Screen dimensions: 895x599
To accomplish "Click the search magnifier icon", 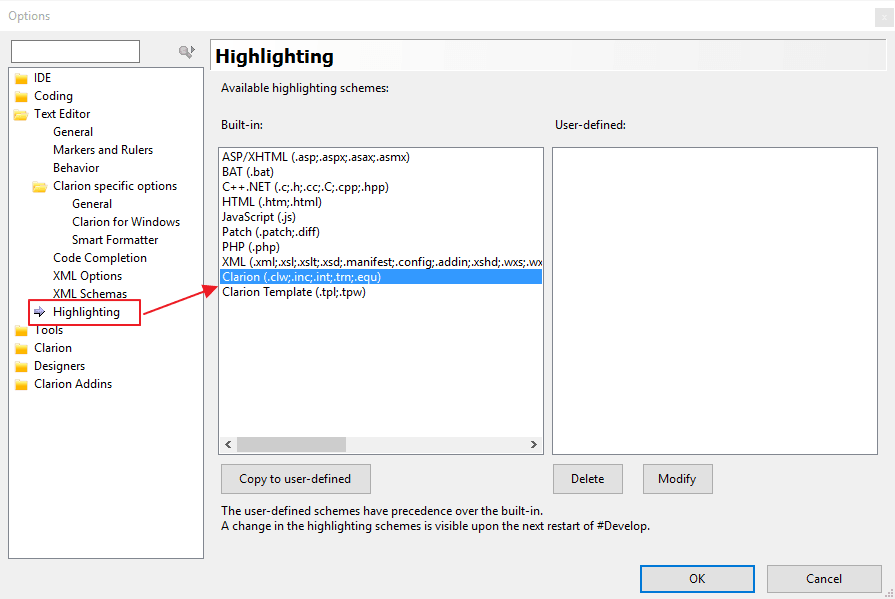I will click(186, 52).
